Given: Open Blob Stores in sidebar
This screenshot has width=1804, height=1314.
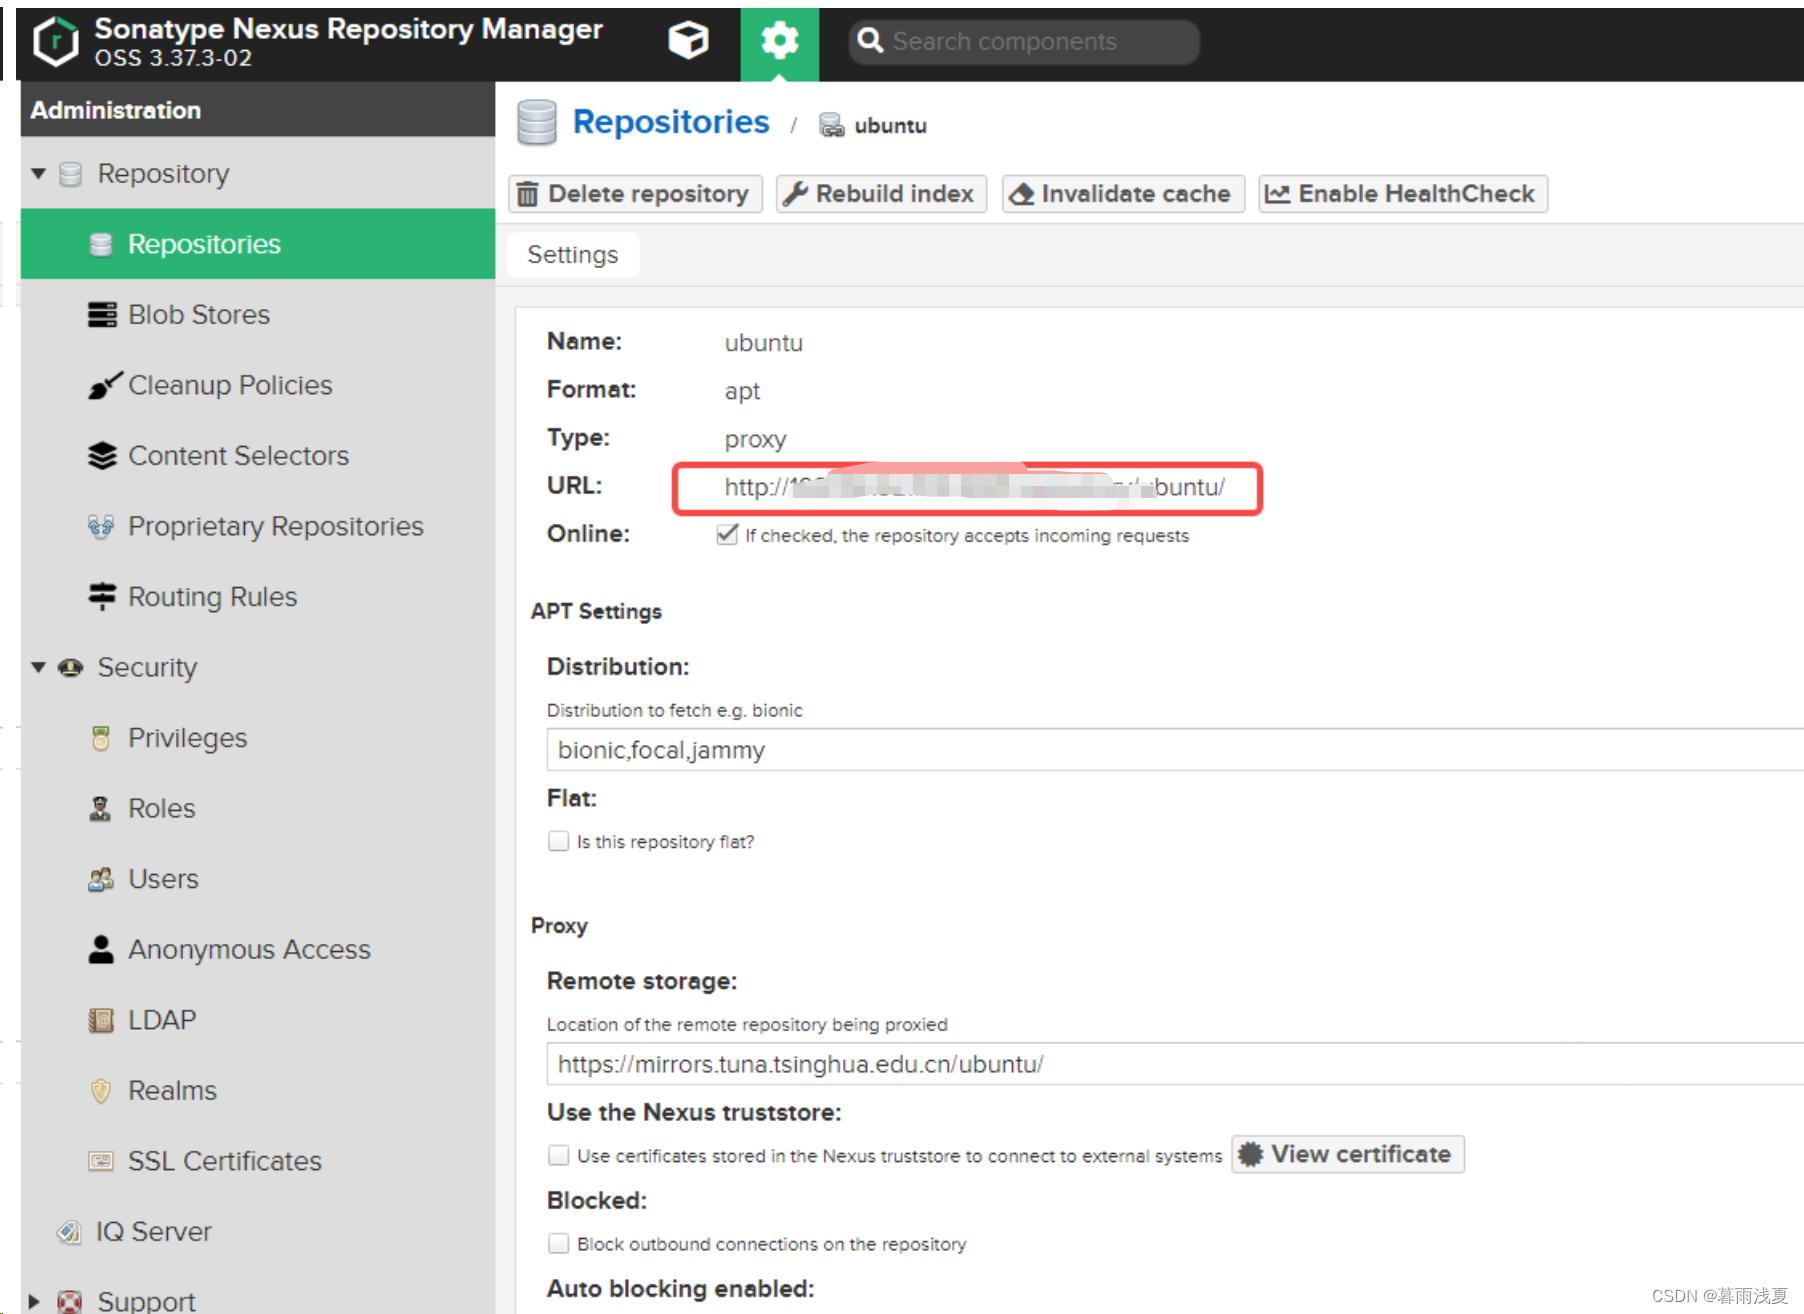Looking at the screenshot, I should tap(198, 315).
